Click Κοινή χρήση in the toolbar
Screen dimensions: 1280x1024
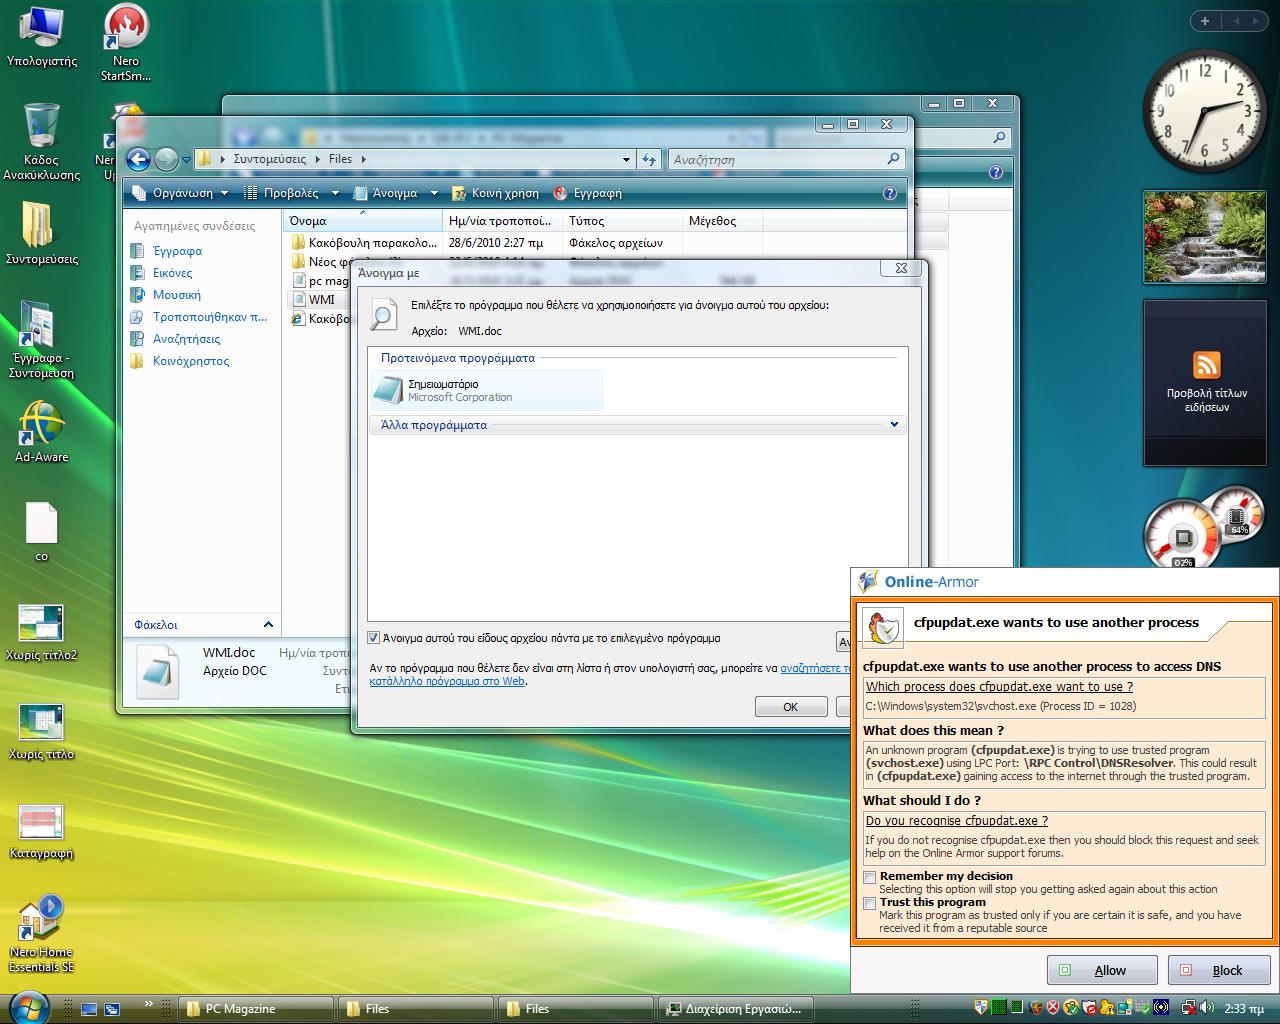tap(496, 193)
